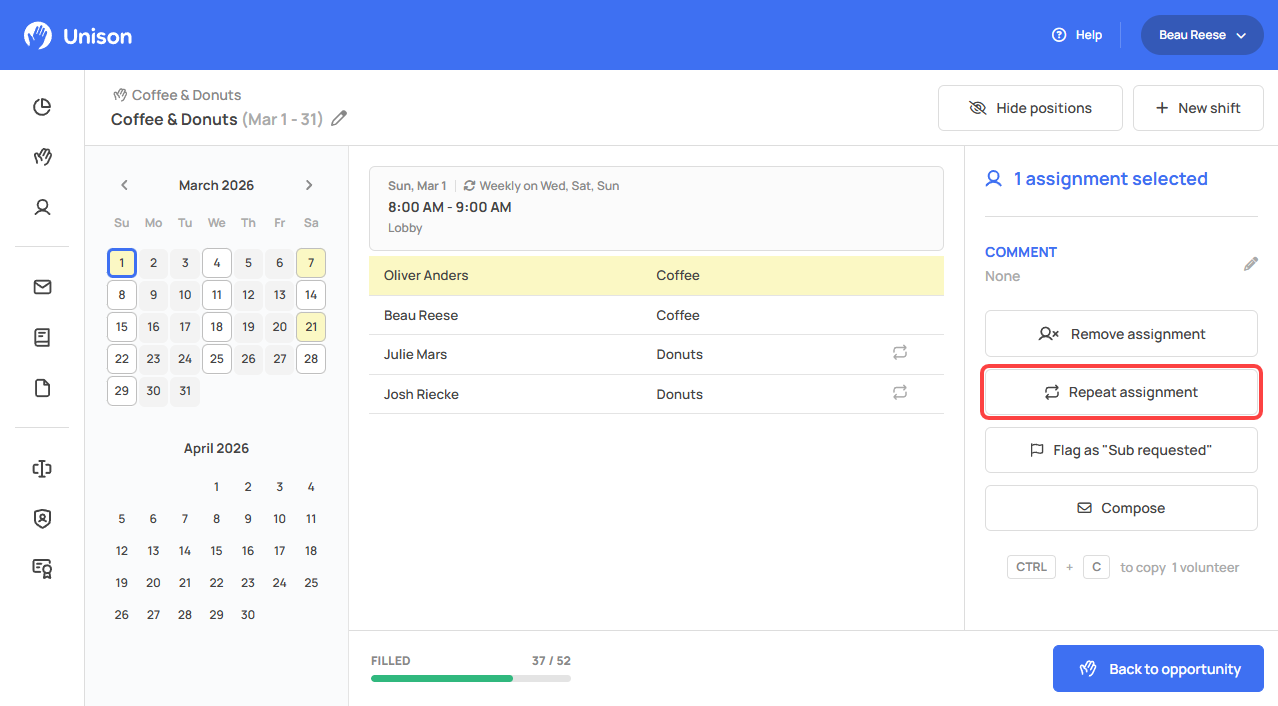Click Remove assignment button
Screen dimensions: 1278x706
(x=1121, y=334)
